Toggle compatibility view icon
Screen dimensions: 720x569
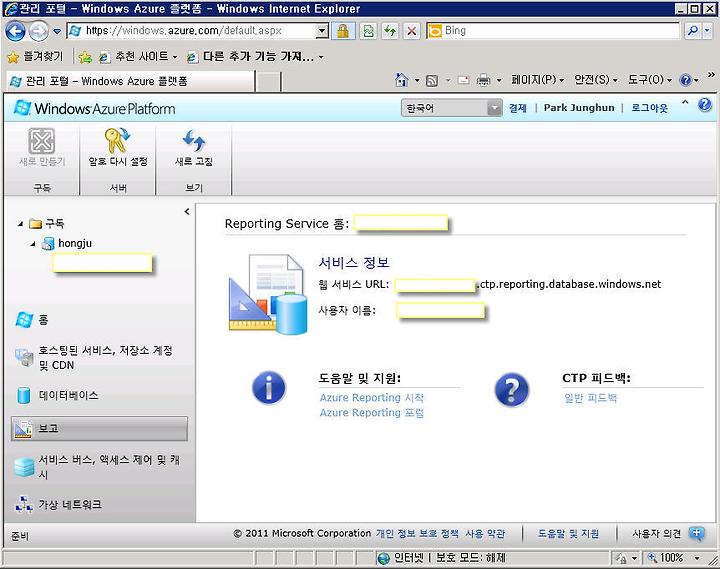point(368,31)
